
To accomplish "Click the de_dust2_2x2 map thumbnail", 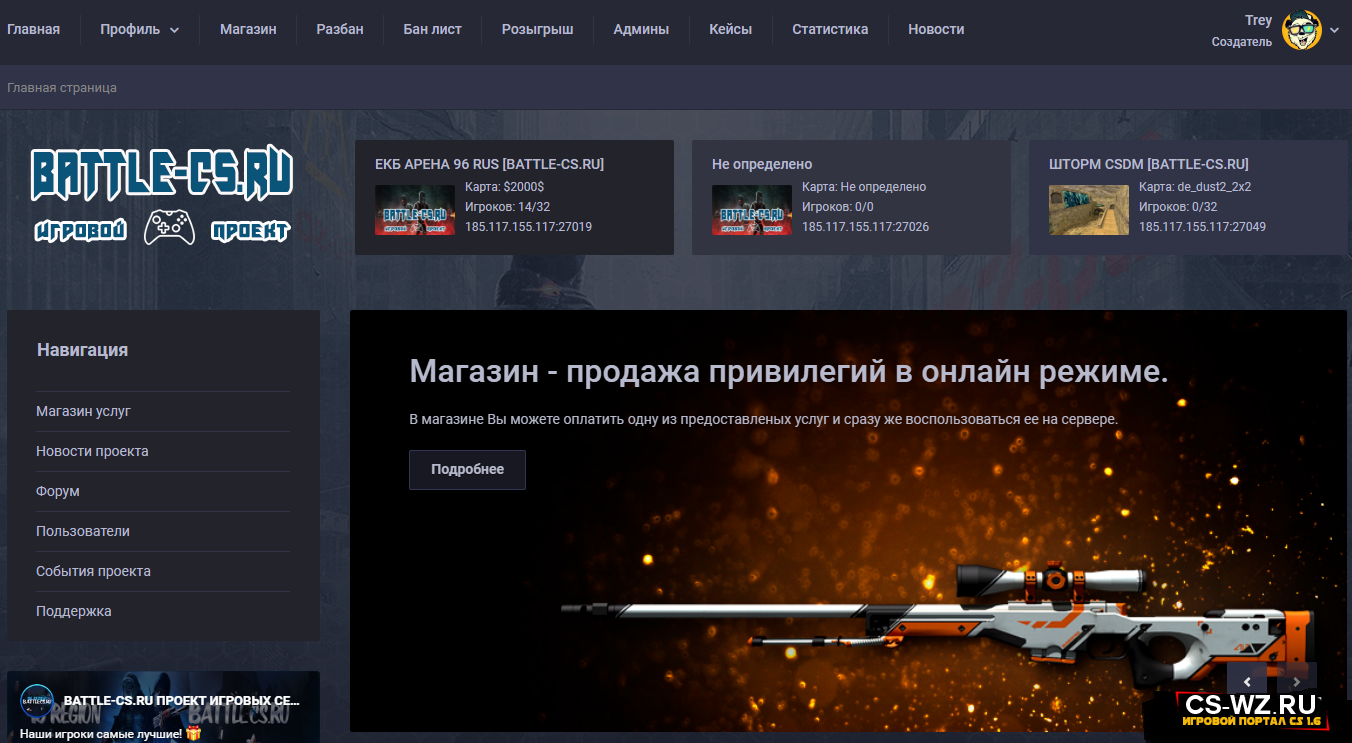I will pyautogui.click(x=1089, y=210).
